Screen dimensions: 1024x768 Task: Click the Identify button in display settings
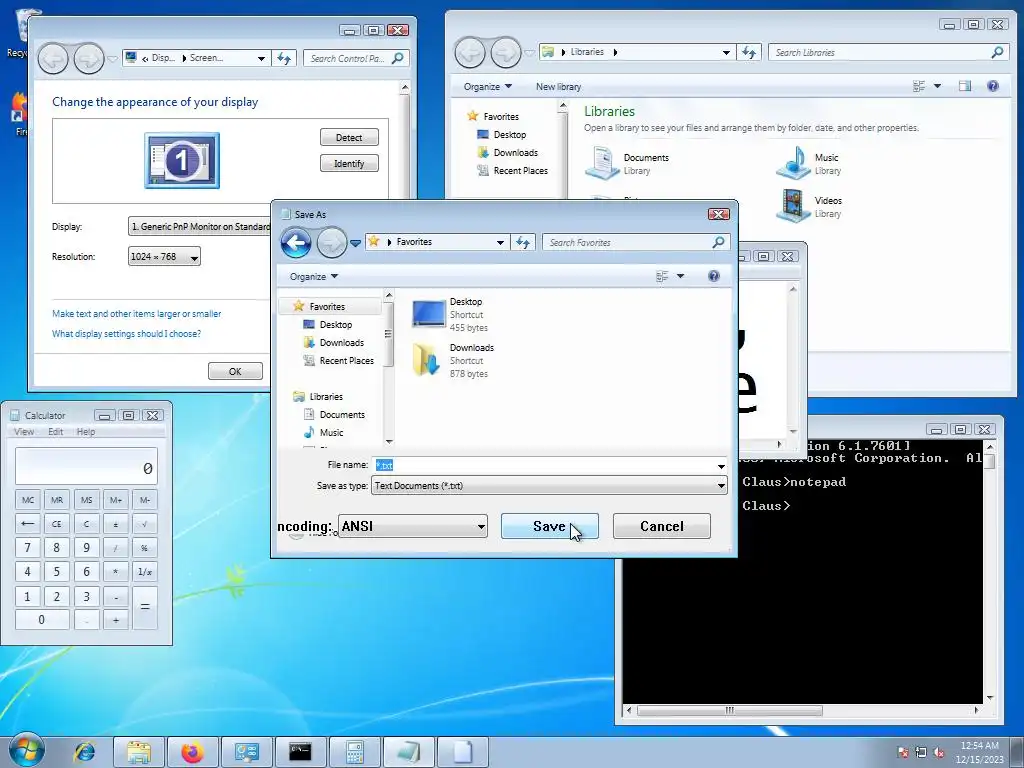pyautogui.click(x=349, y=163)
